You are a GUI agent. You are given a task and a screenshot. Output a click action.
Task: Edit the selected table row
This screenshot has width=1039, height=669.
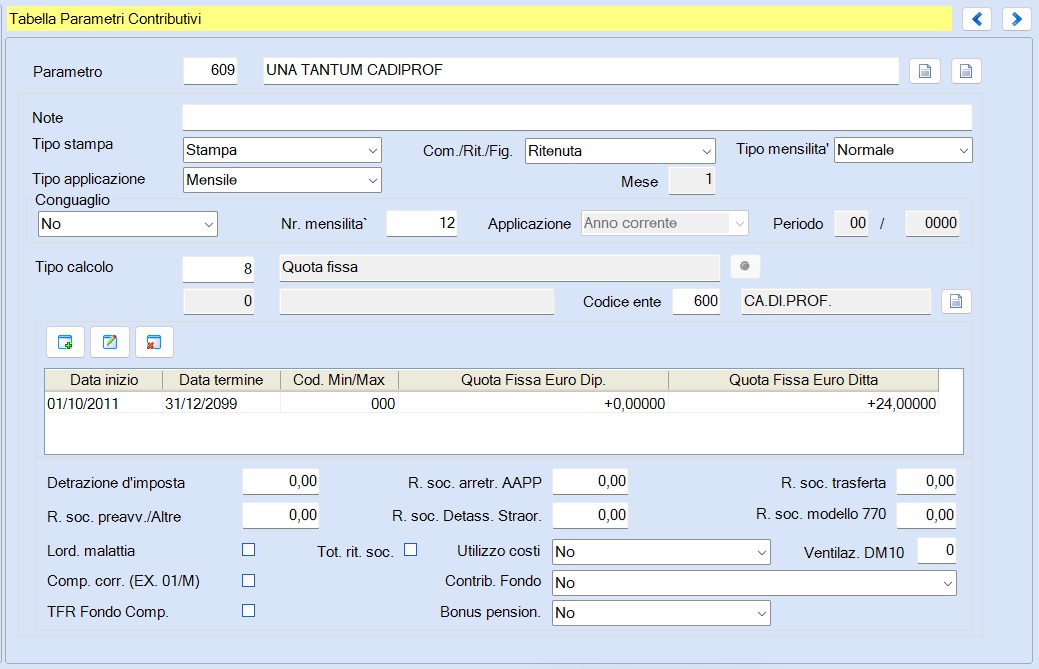(x=110, y=342)
